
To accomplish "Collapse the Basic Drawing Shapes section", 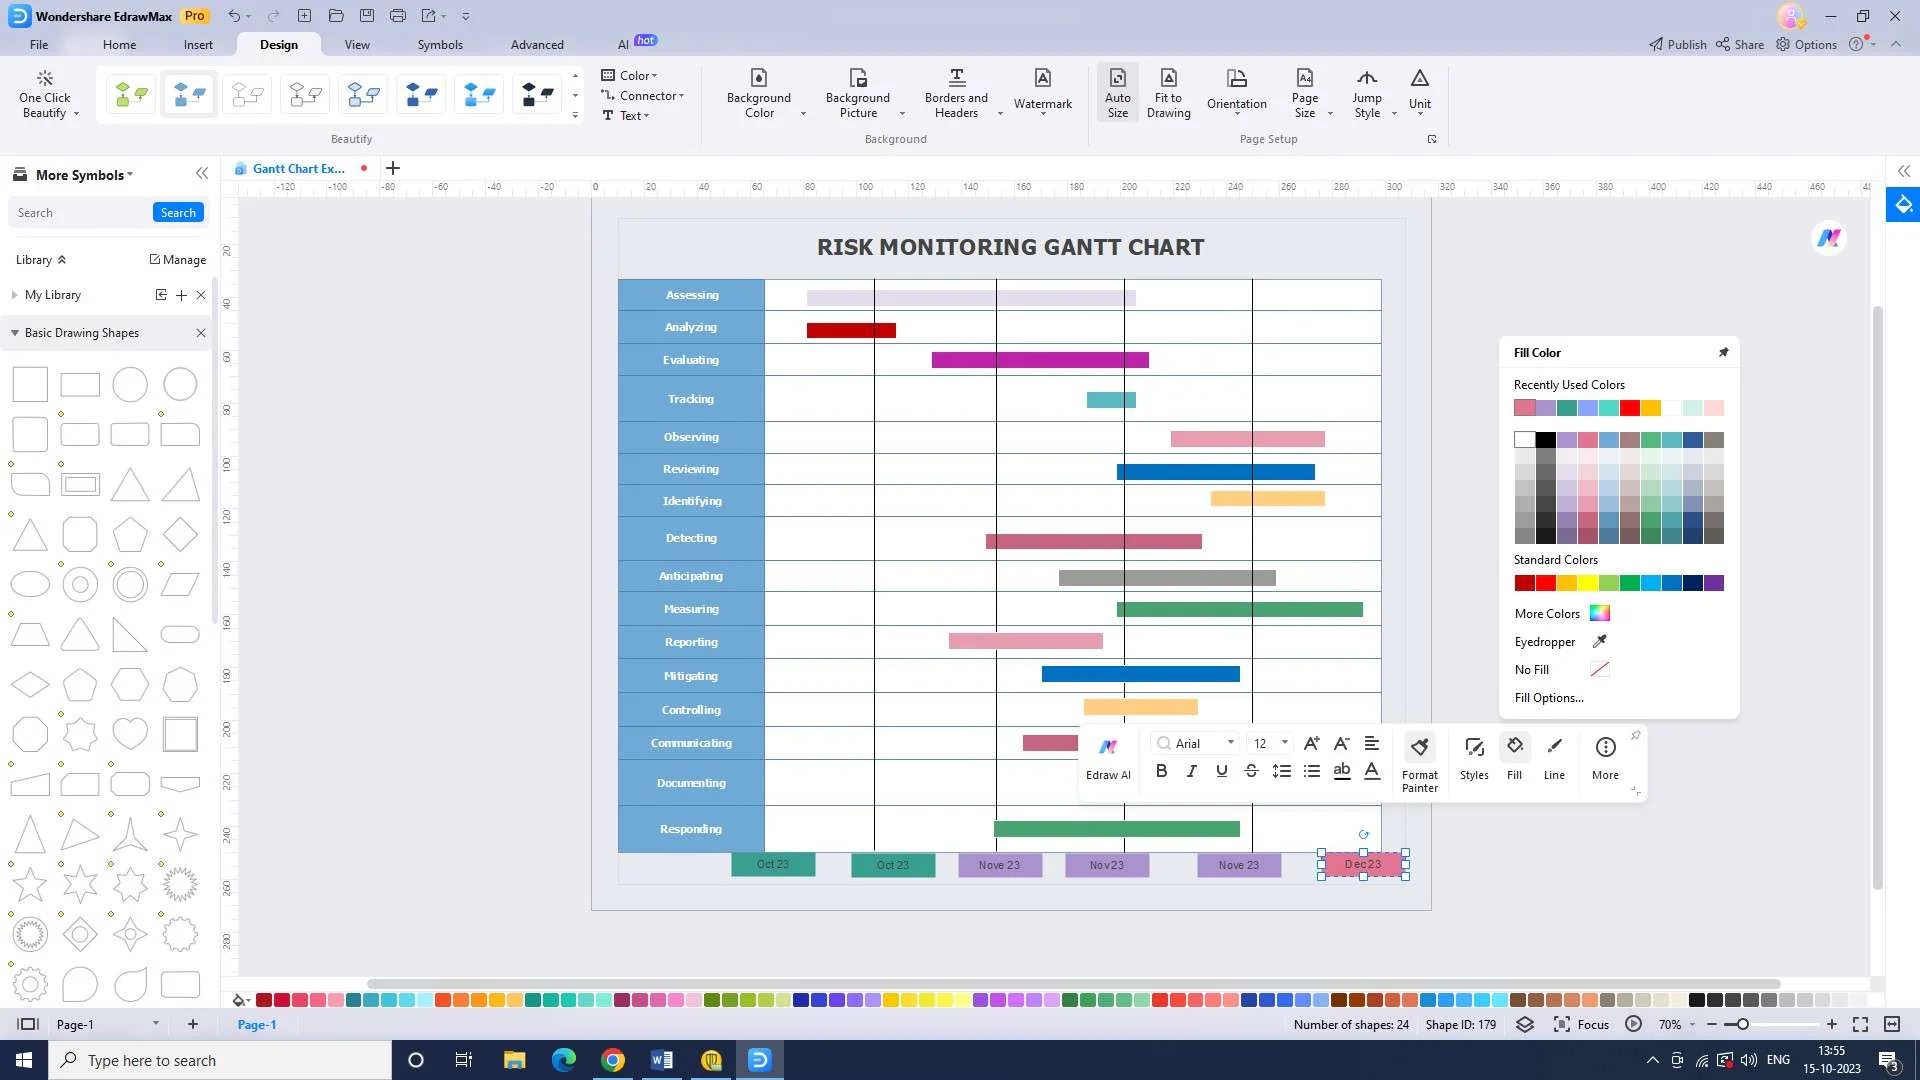I will coord(15,333).
